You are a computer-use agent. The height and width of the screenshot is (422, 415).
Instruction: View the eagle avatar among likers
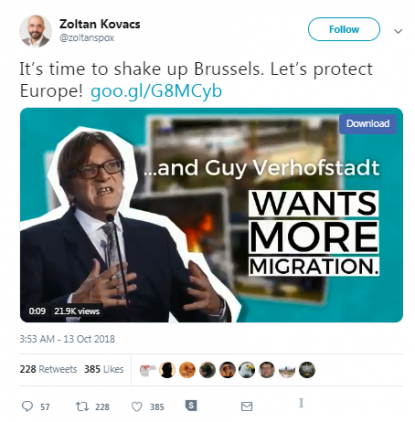(247, 370)
